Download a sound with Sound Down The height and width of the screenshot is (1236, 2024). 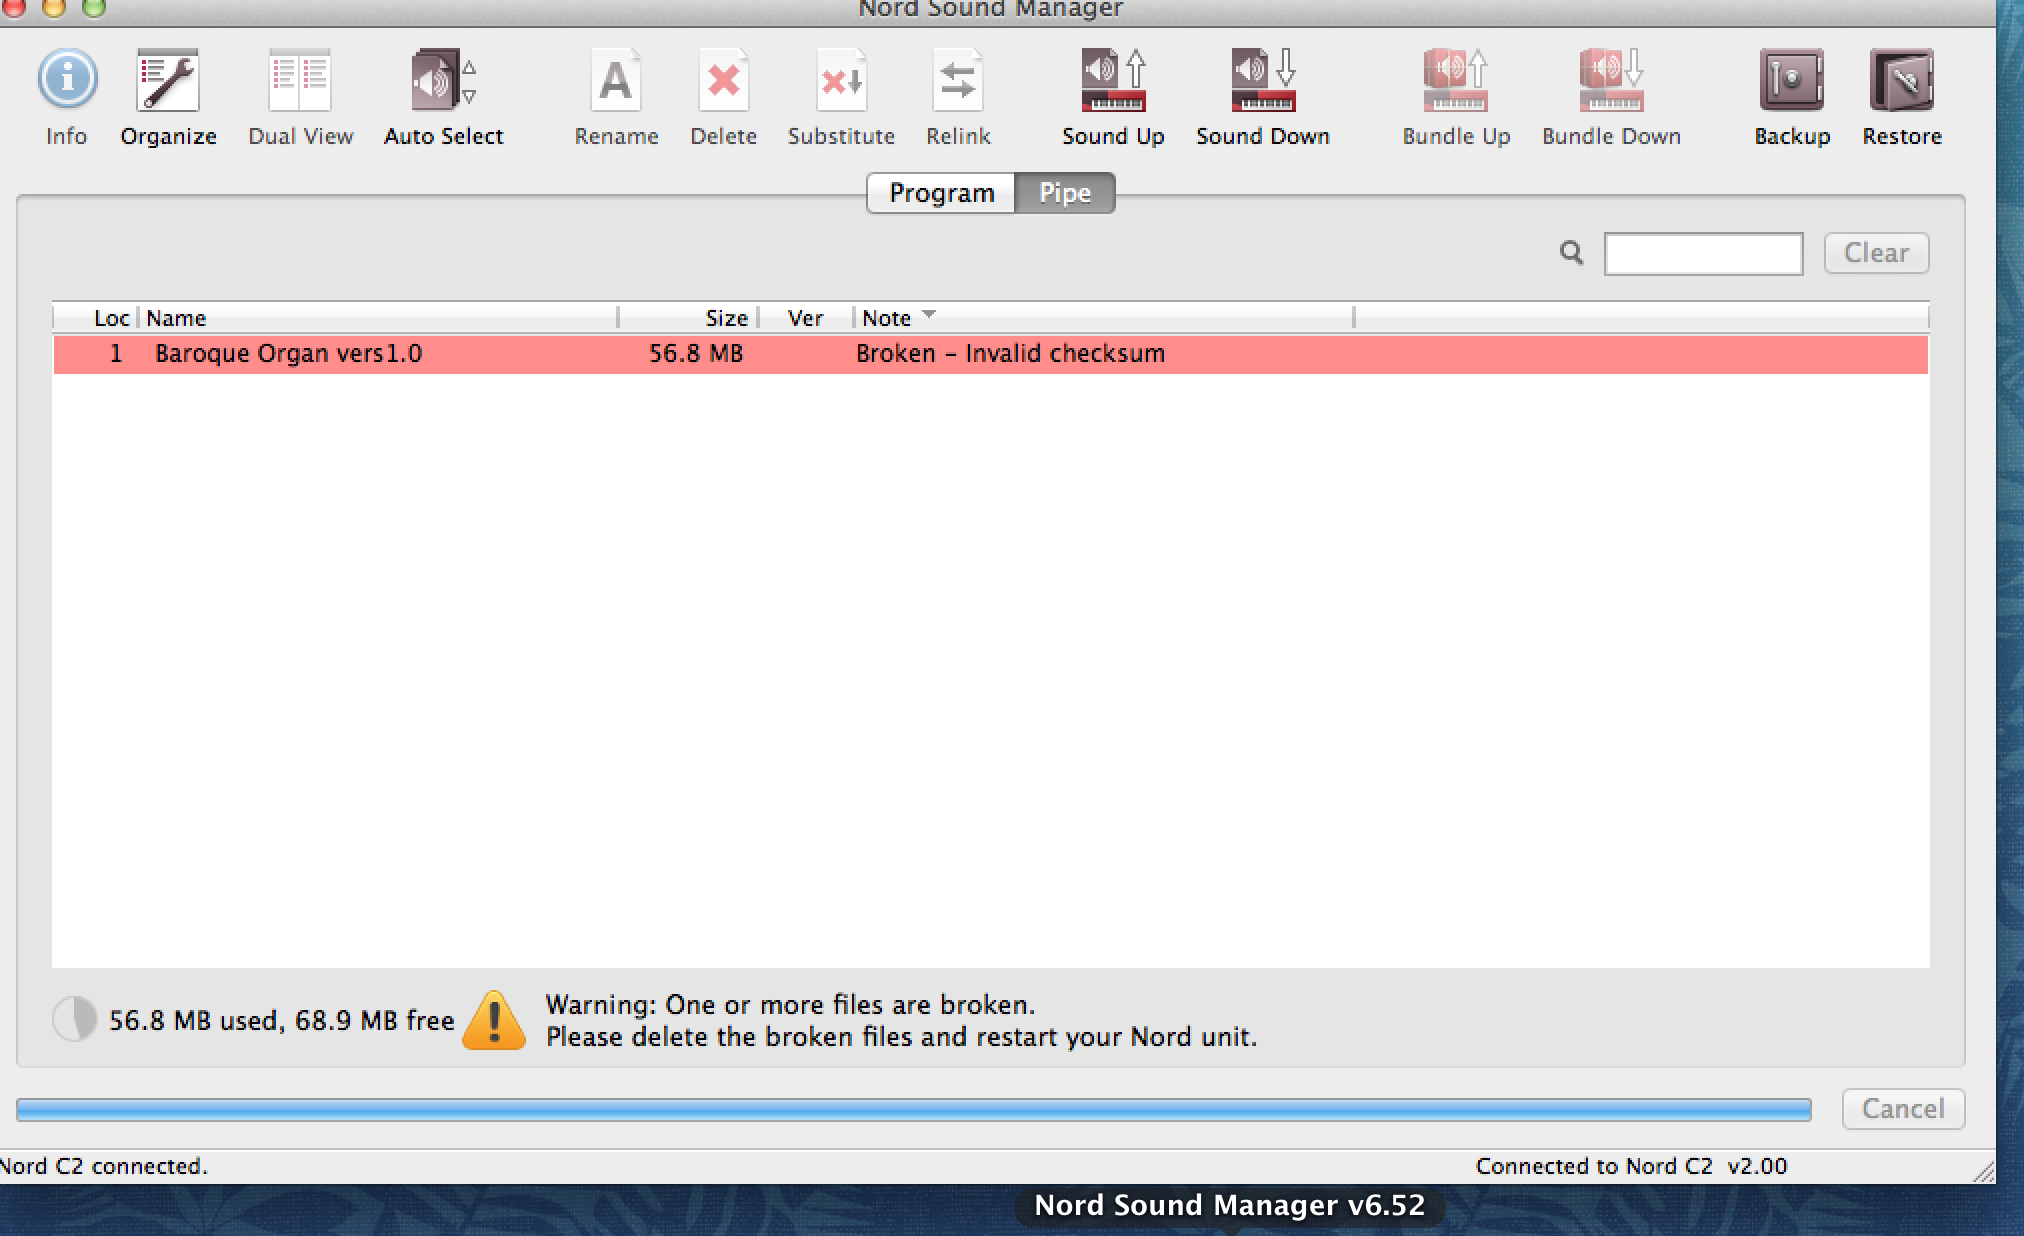coord(1262,95)
